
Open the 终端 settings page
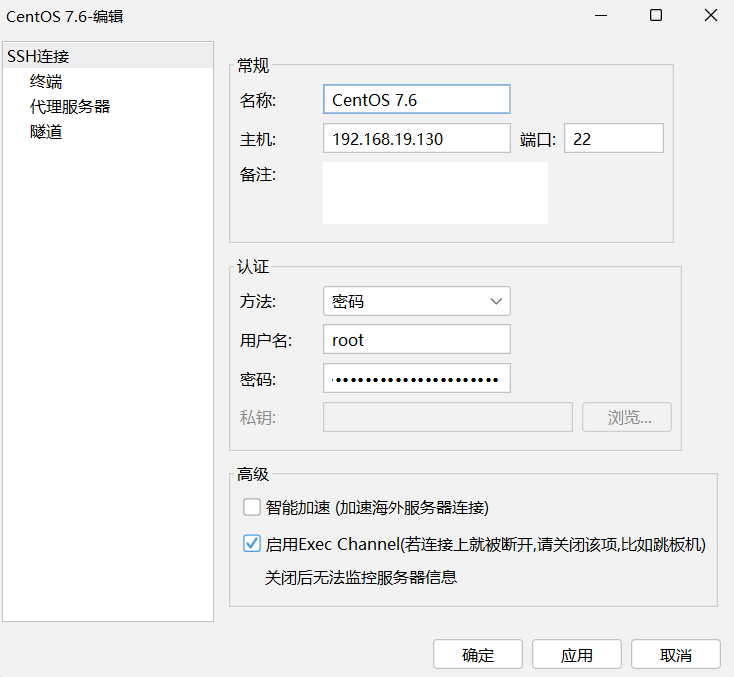pos(46,81)
